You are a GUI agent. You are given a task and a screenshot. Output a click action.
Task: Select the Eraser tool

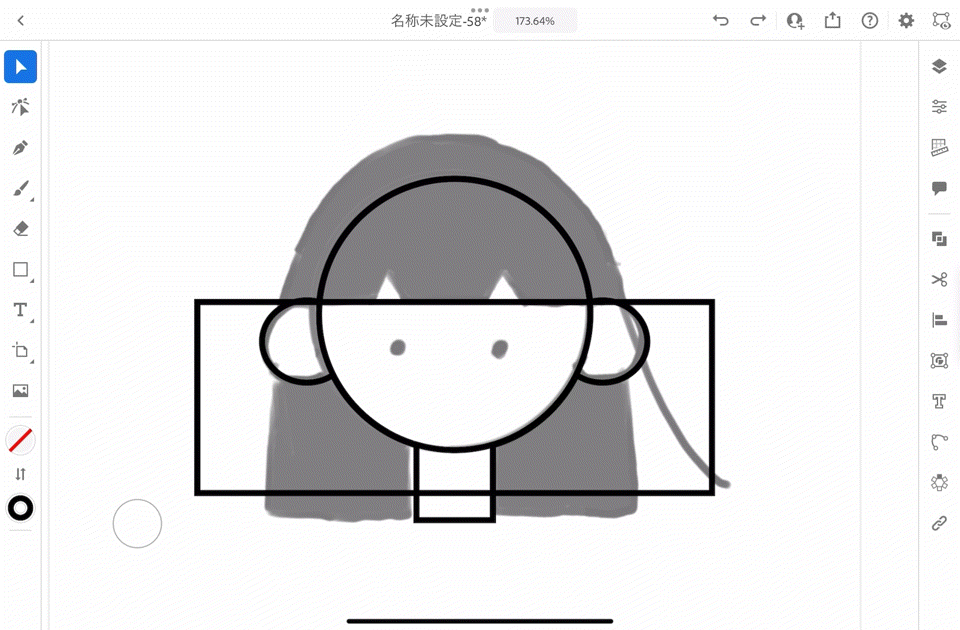(20, 229)
